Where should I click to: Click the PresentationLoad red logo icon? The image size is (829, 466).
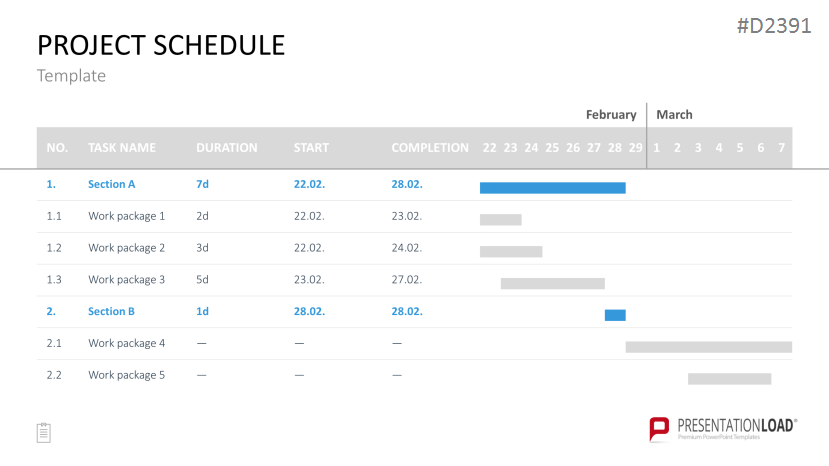[659, 429]
